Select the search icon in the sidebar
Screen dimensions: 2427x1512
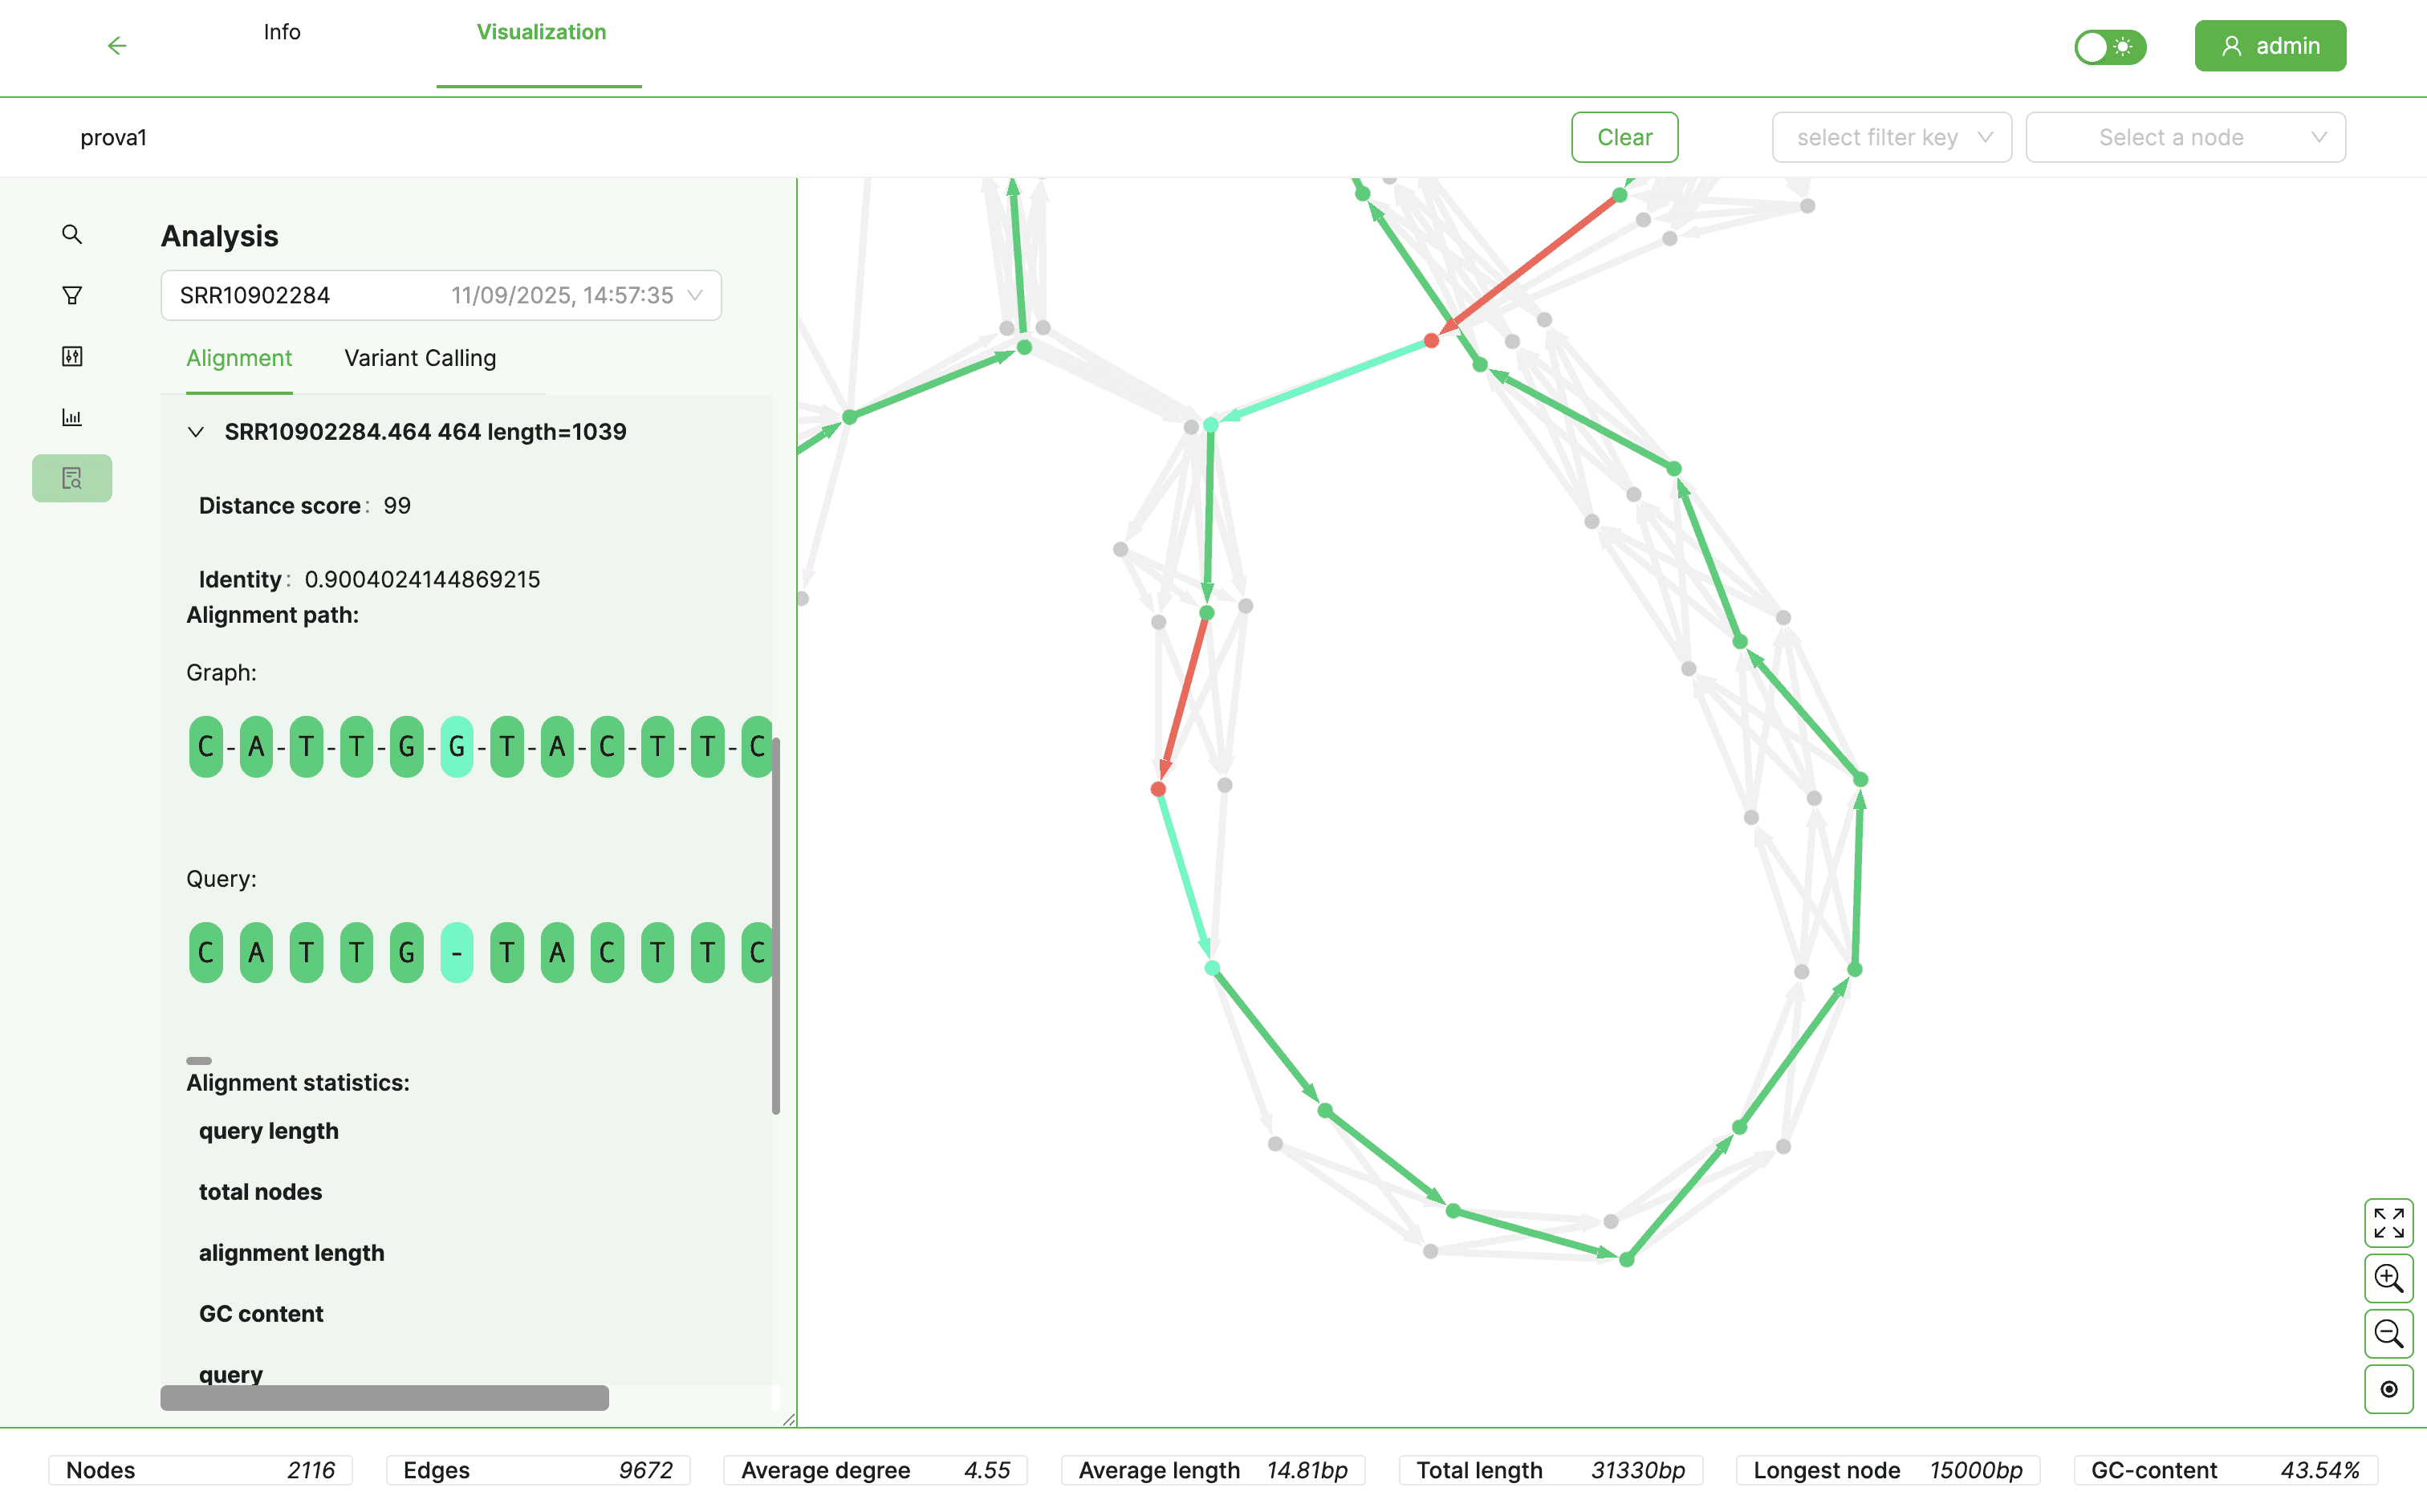click(x=71, y=233)
